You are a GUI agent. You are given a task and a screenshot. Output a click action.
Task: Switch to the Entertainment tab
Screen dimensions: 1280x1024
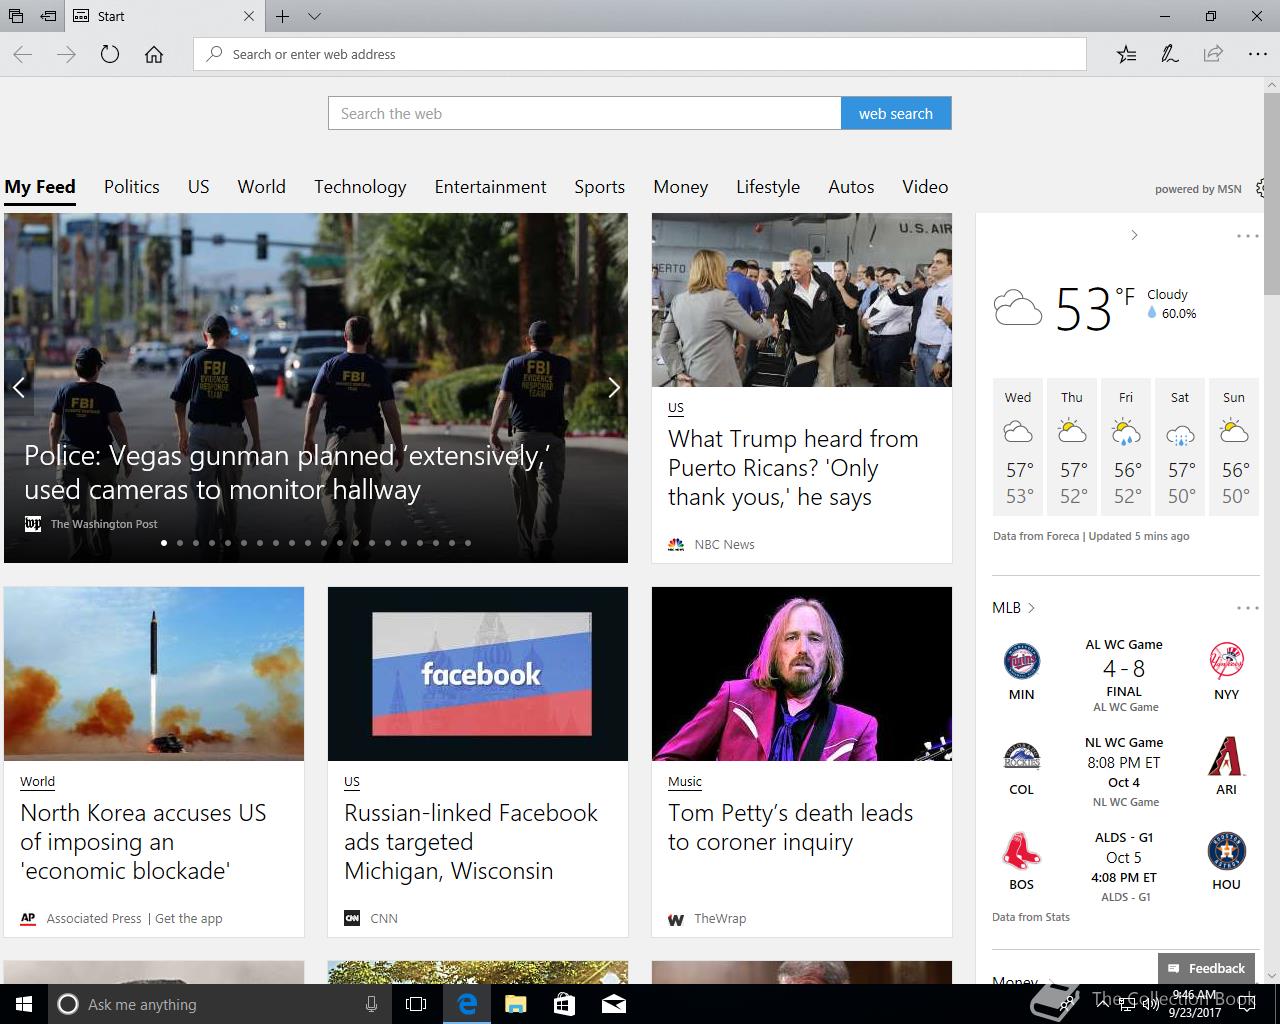click(x=490, y=187)
